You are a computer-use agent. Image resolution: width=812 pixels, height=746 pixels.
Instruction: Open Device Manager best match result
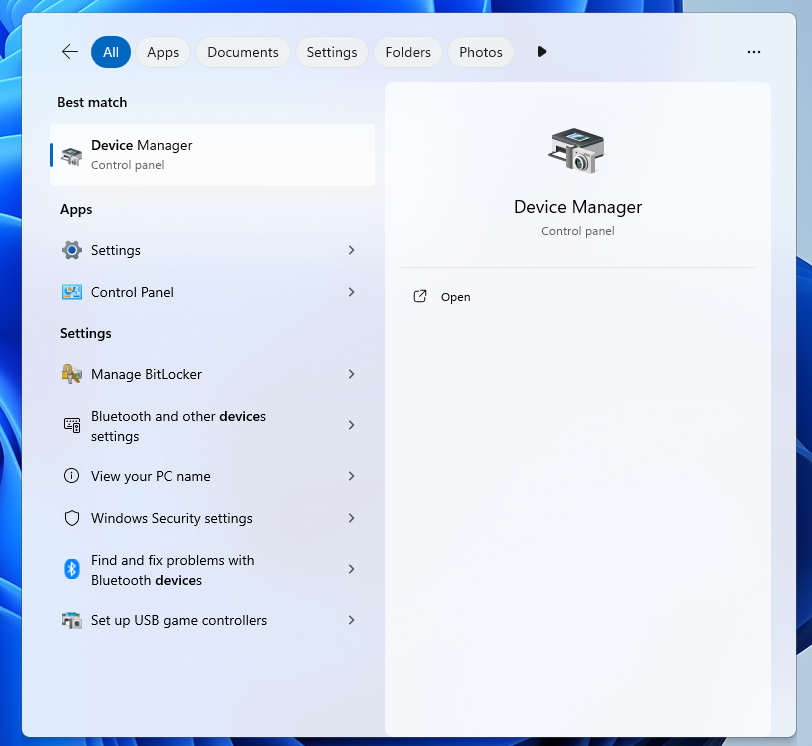tap(212, 155)
